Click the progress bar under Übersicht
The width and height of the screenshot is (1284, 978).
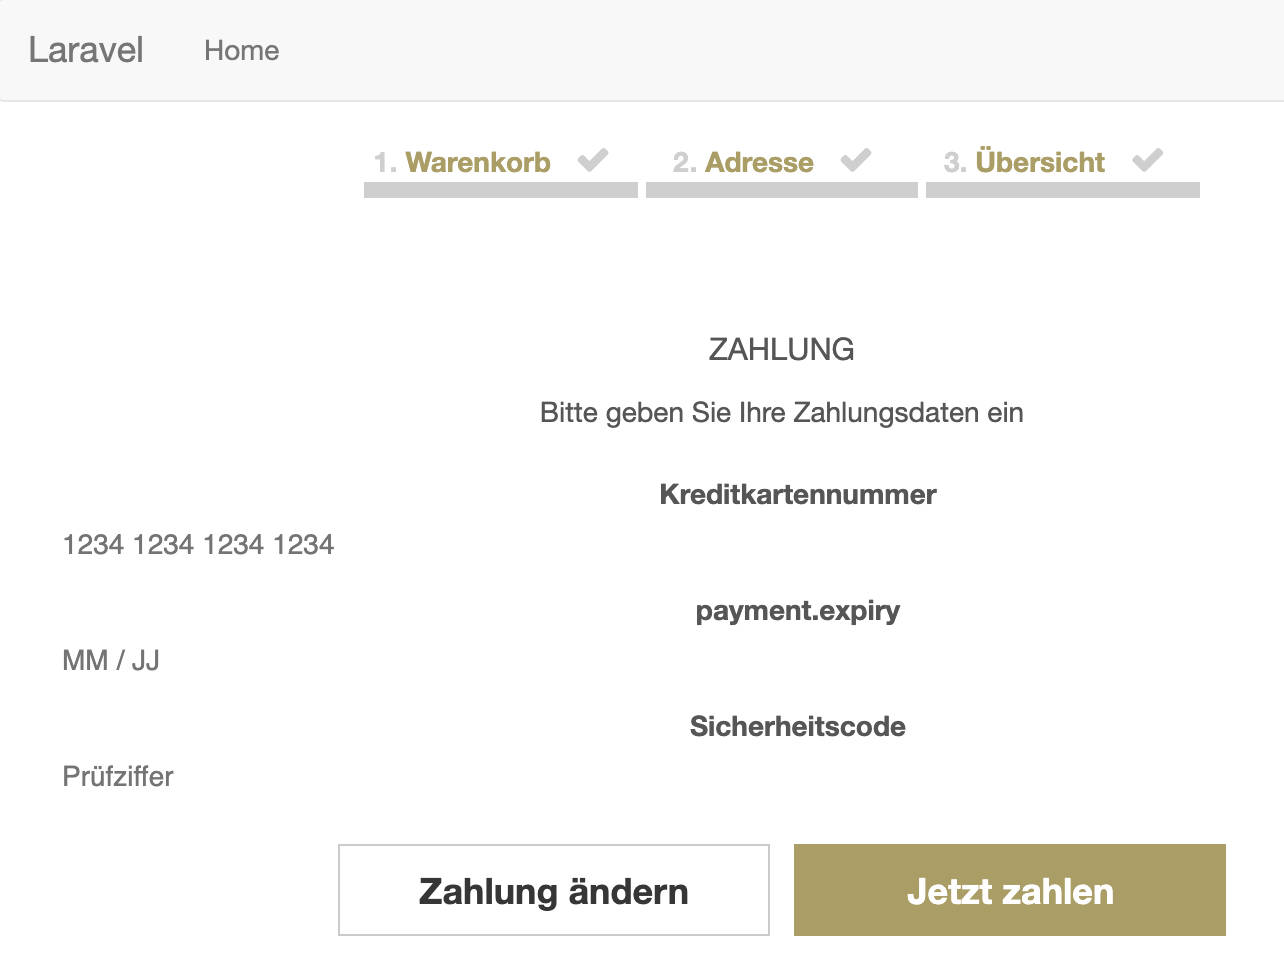pos(1063,190)
